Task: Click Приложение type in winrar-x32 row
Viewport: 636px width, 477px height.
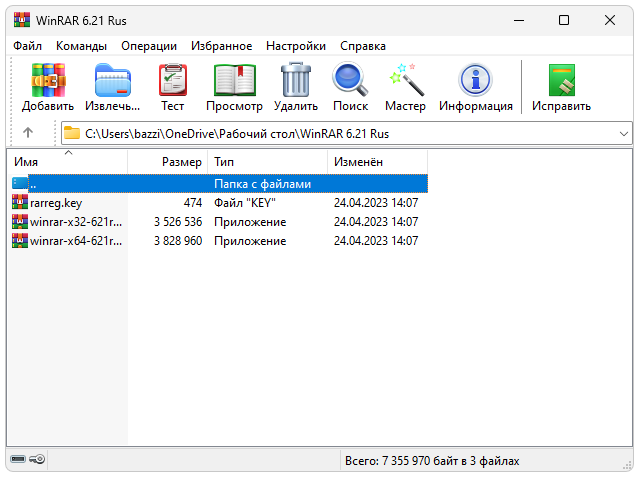Action: [x=250, y=221]
